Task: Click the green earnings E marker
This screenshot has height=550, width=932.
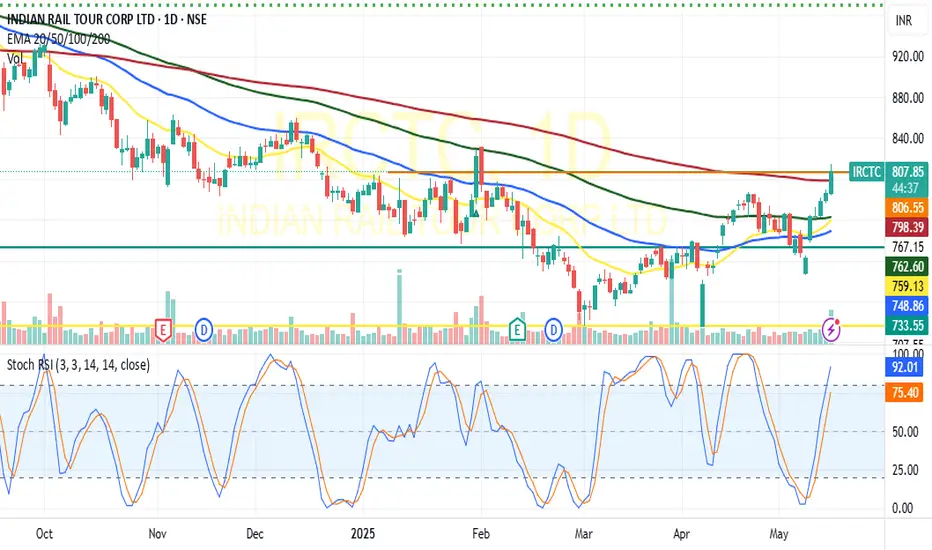Action: [x=517, y=329]
